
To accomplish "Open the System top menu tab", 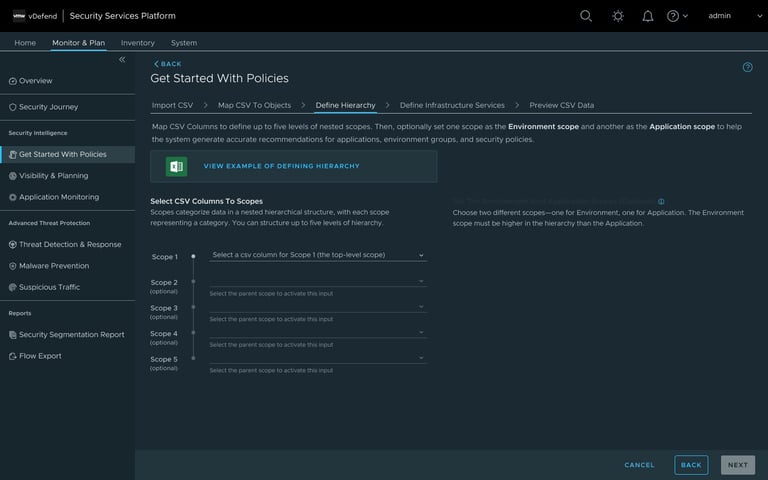I will click(x=184, y=43).
